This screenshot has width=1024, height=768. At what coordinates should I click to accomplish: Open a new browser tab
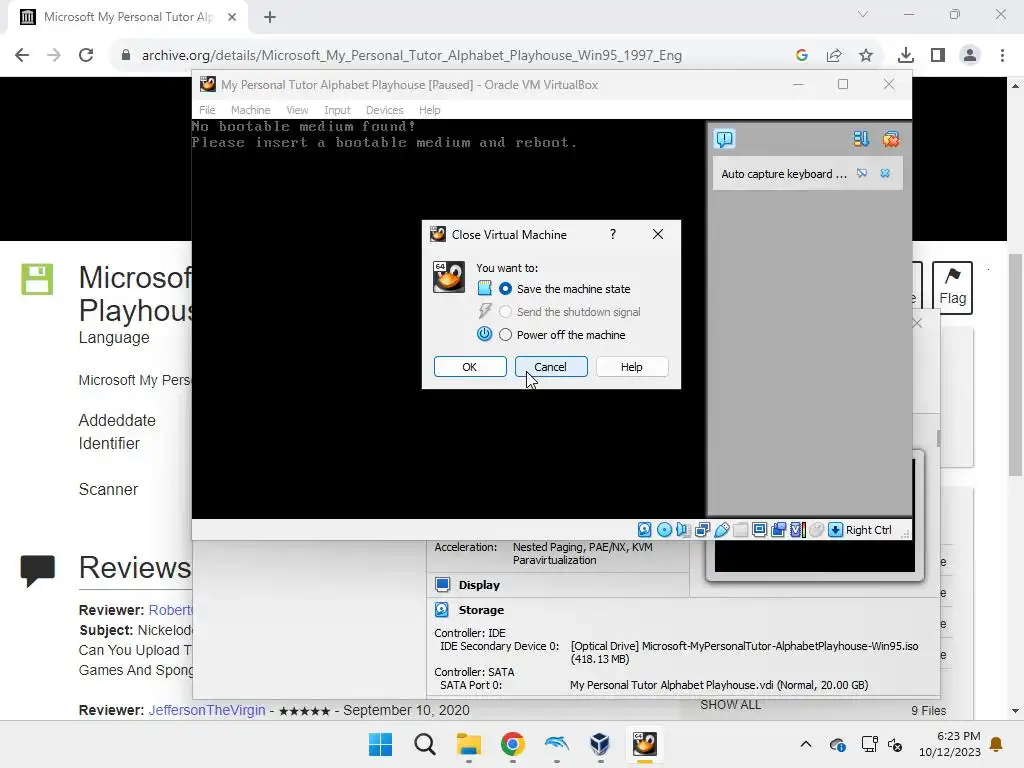(270, 17)
